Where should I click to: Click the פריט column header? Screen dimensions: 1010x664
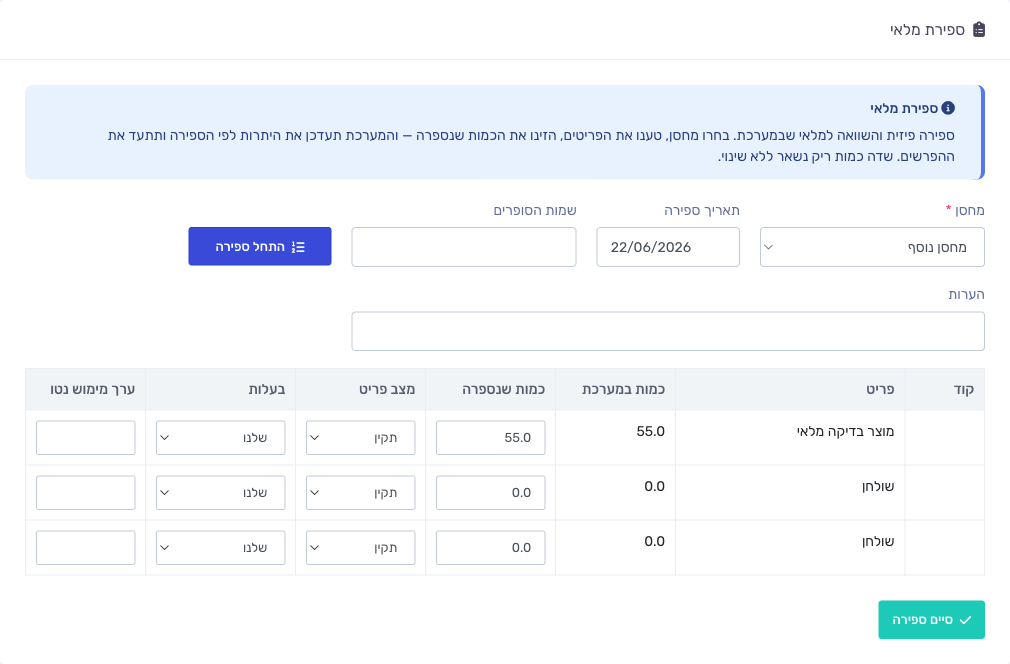coord(880,389)
